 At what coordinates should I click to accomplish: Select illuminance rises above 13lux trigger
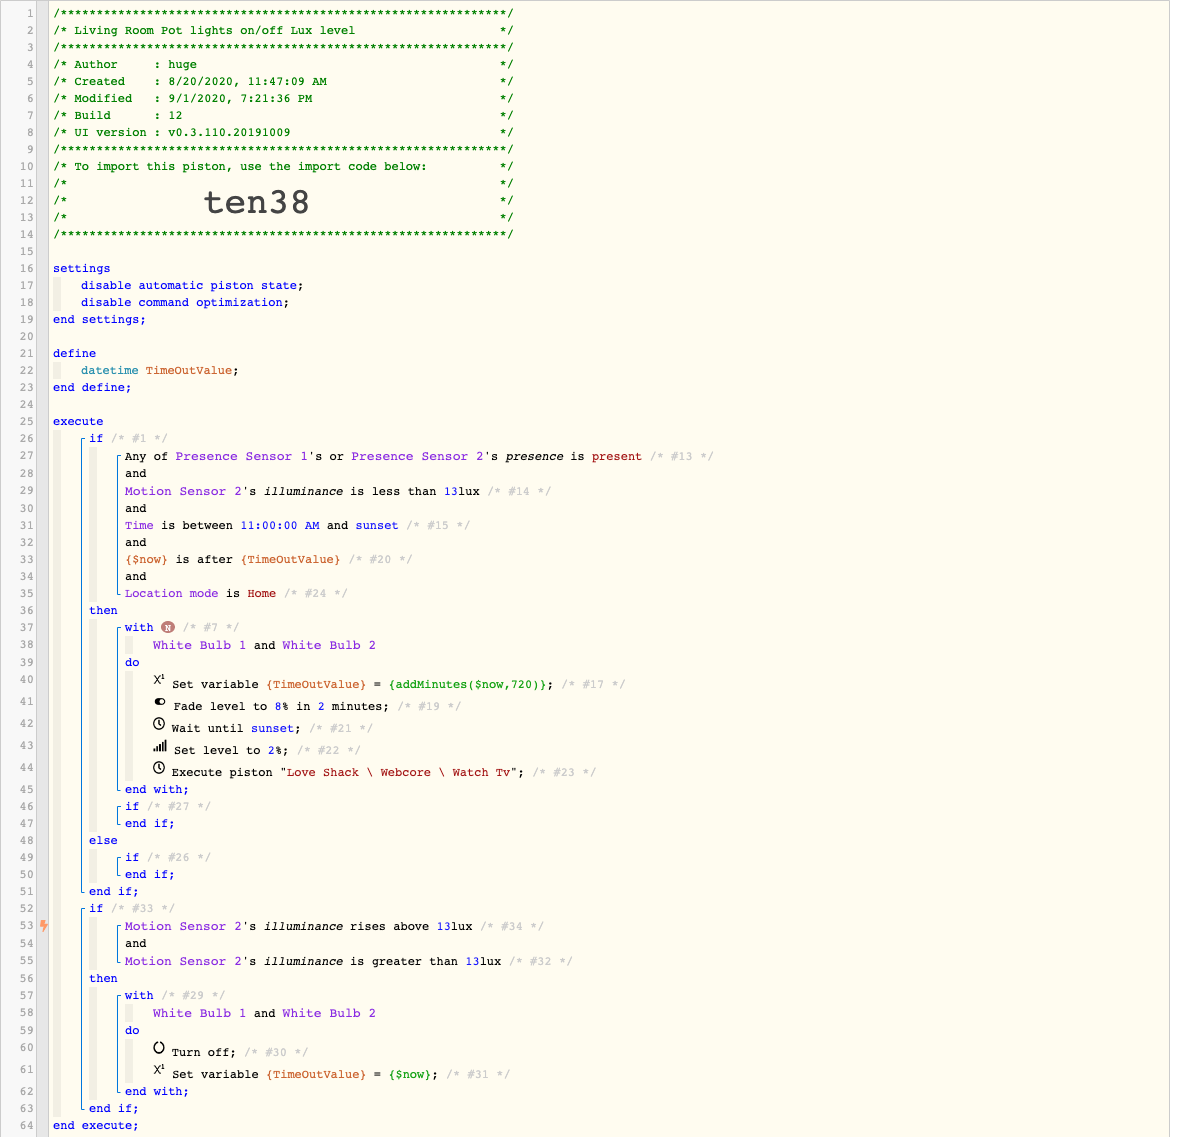click(298, 927)
